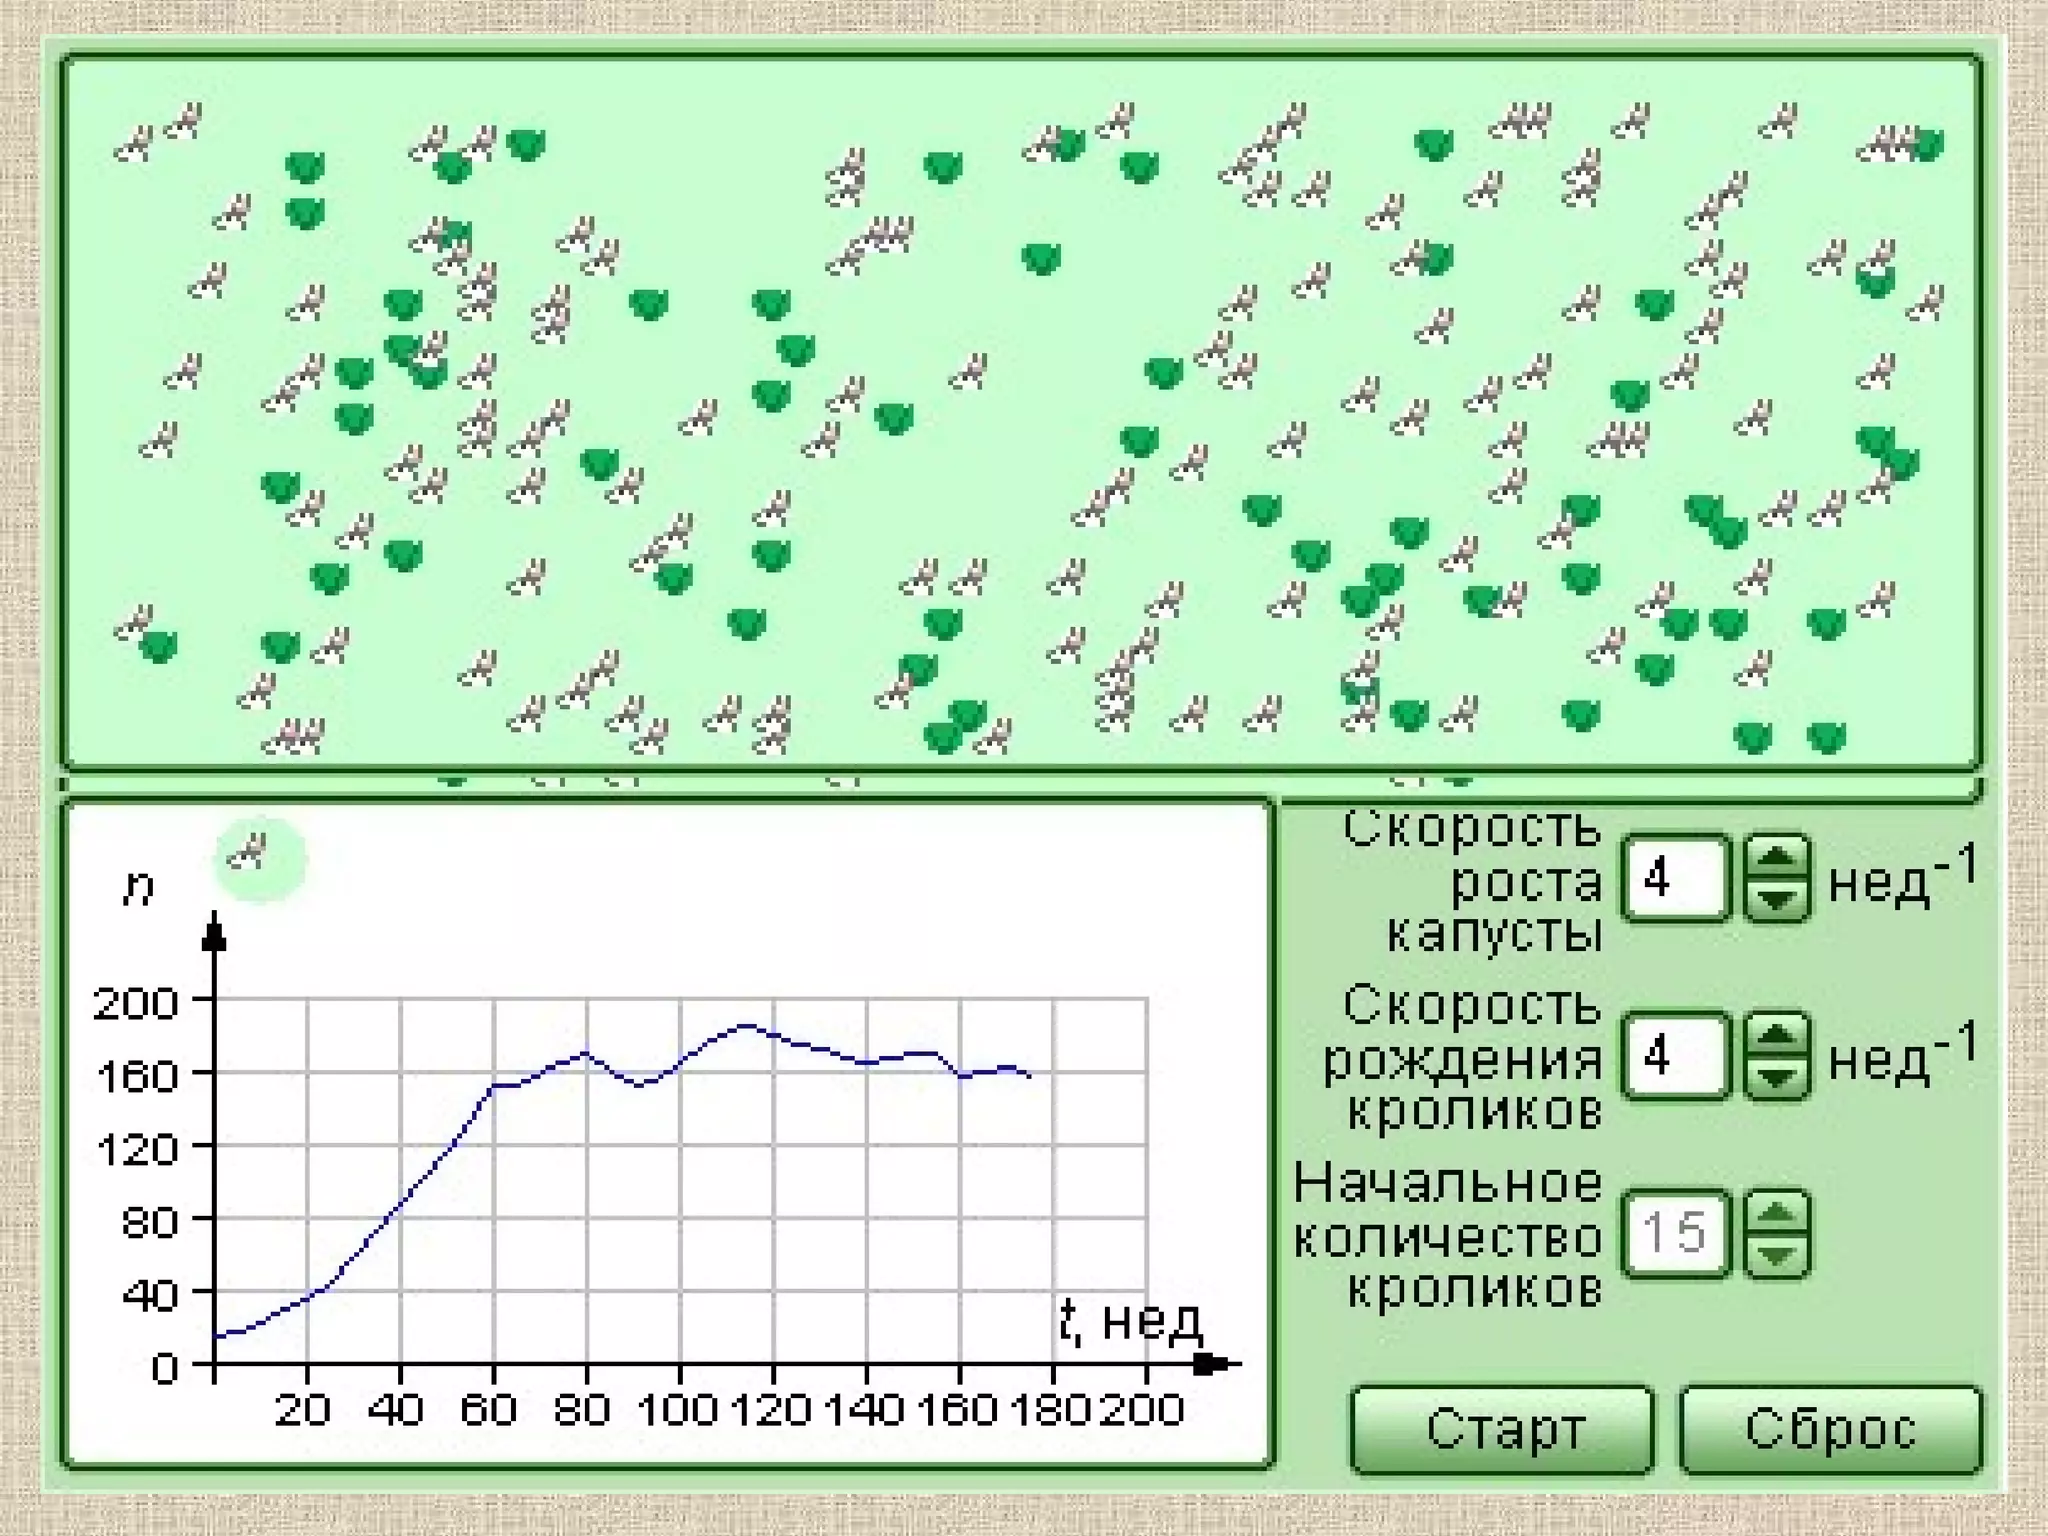The image size is (2048, 1536).
Task: Click the right end of the population curve
Action: 1030,1076
